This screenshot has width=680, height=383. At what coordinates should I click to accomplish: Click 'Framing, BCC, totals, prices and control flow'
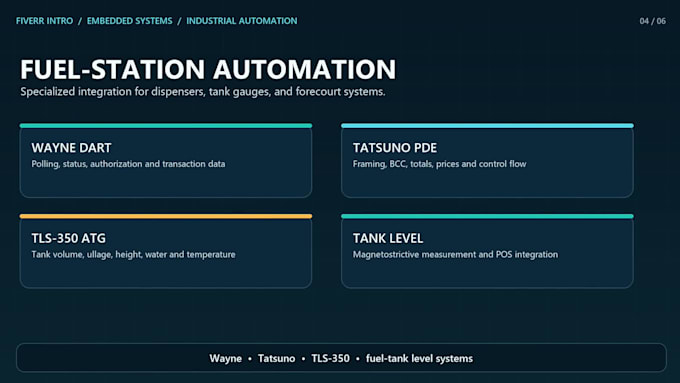pos(439,164)
